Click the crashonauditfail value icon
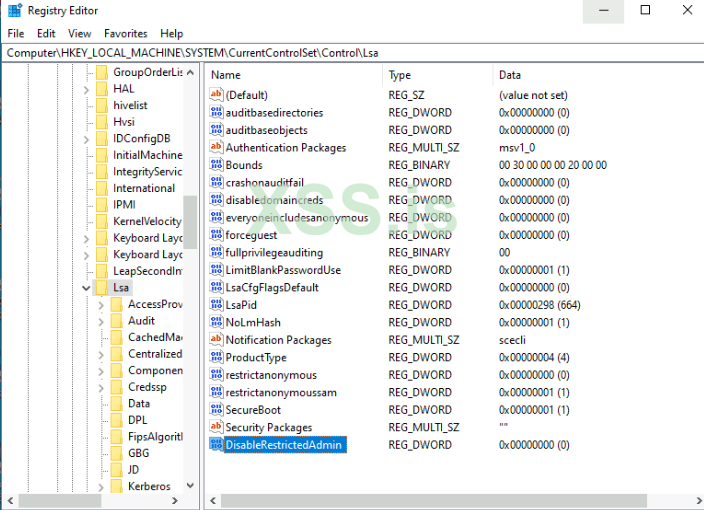Image resolution: width=704 pixels, height=510 pixels. point(216,182)
